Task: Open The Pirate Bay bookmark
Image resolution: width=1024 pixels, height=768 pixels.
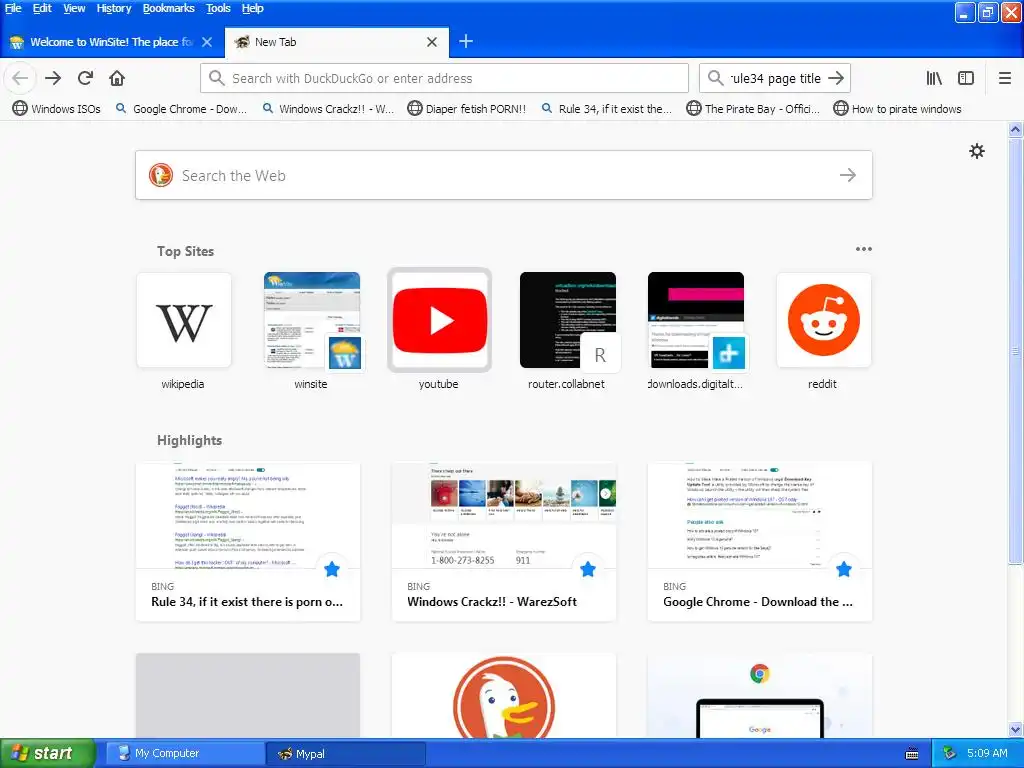Action: pos(753,109)
